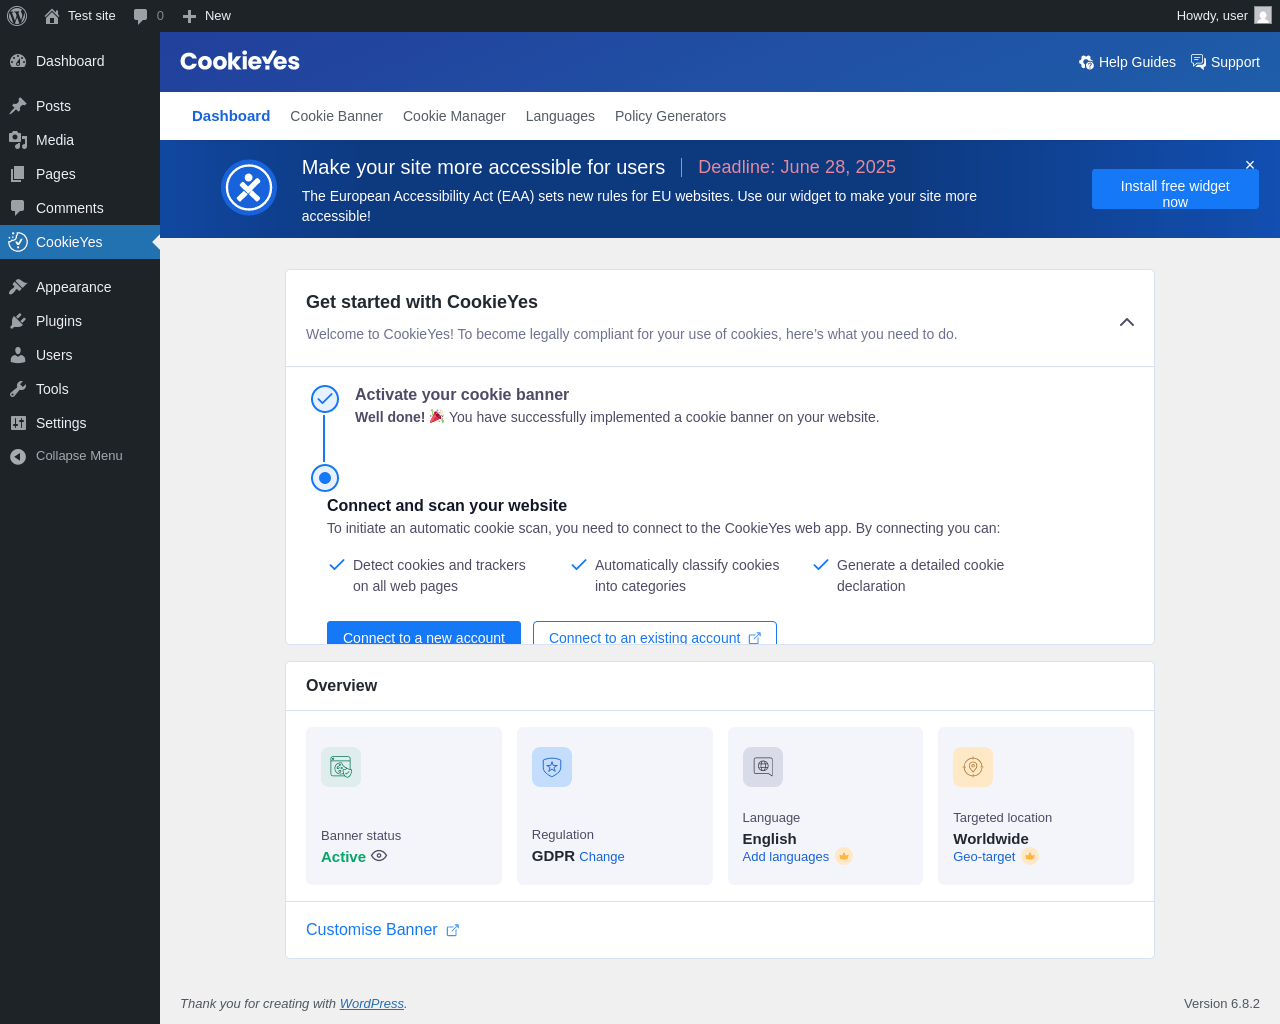Switch to the Dashboard tab in CookieYes
This screenshot has width=1280, height=1024.
click(x=231, y=116)
